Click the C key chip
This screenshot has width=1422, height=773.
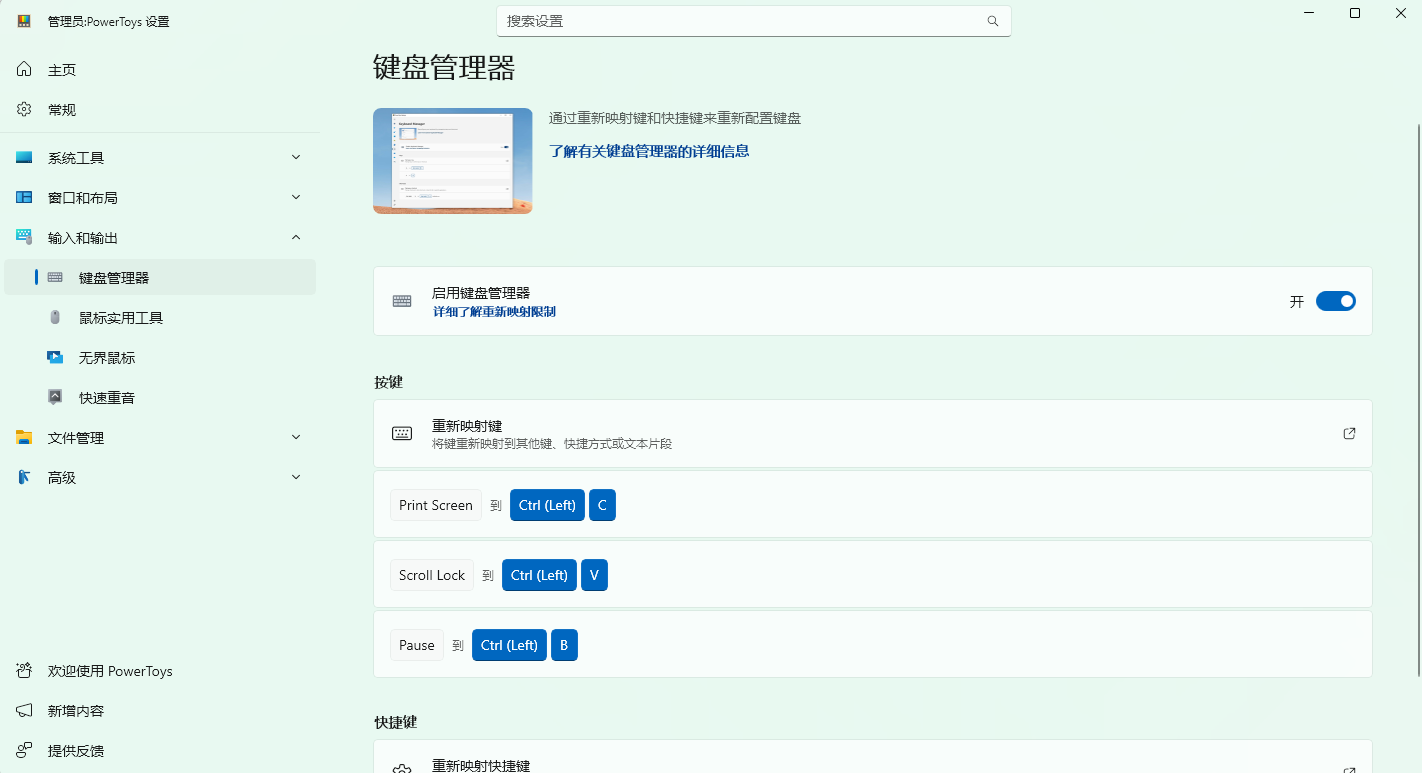(602, 505)
